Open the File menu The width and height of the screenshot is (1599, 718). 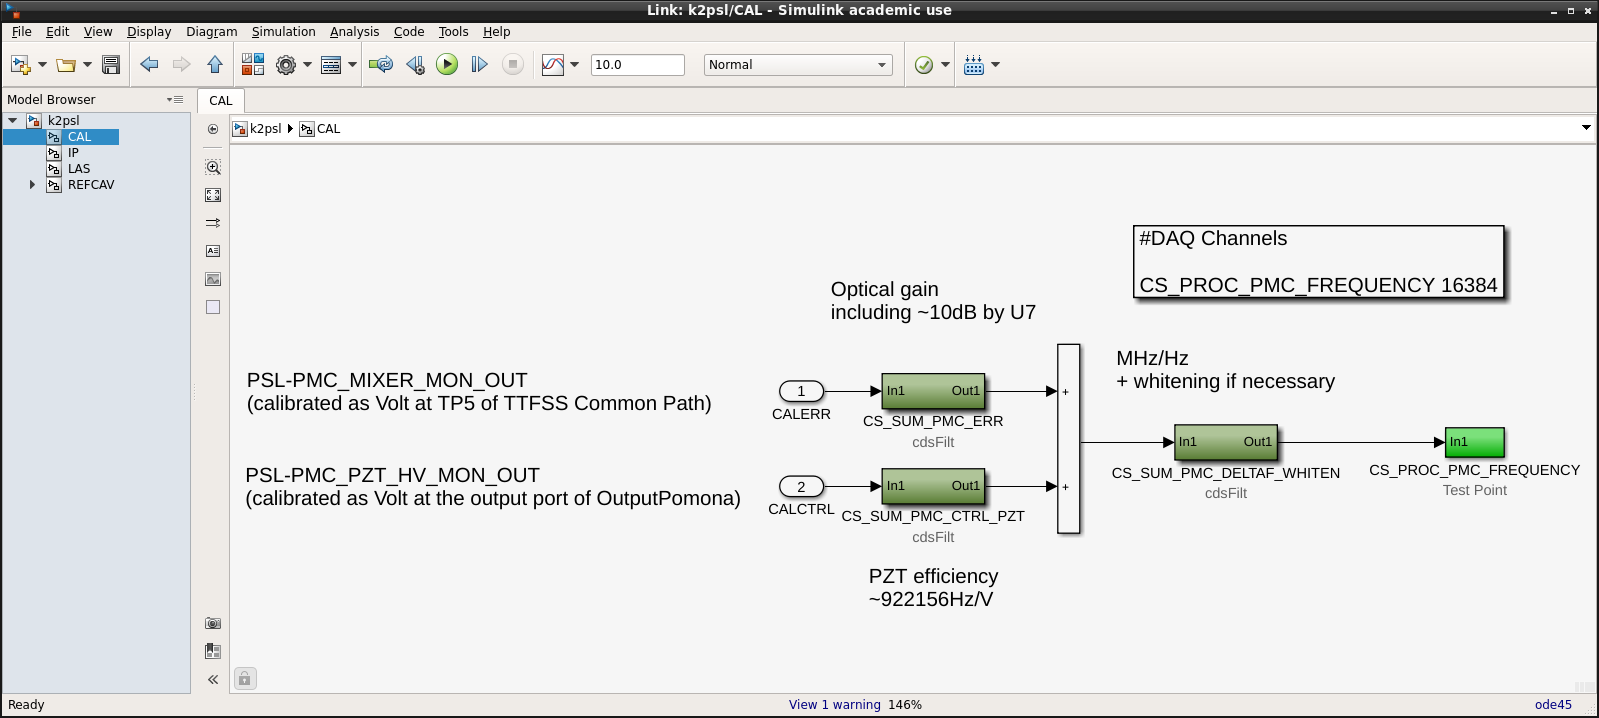pyautogui.click(x=21, y=32)
